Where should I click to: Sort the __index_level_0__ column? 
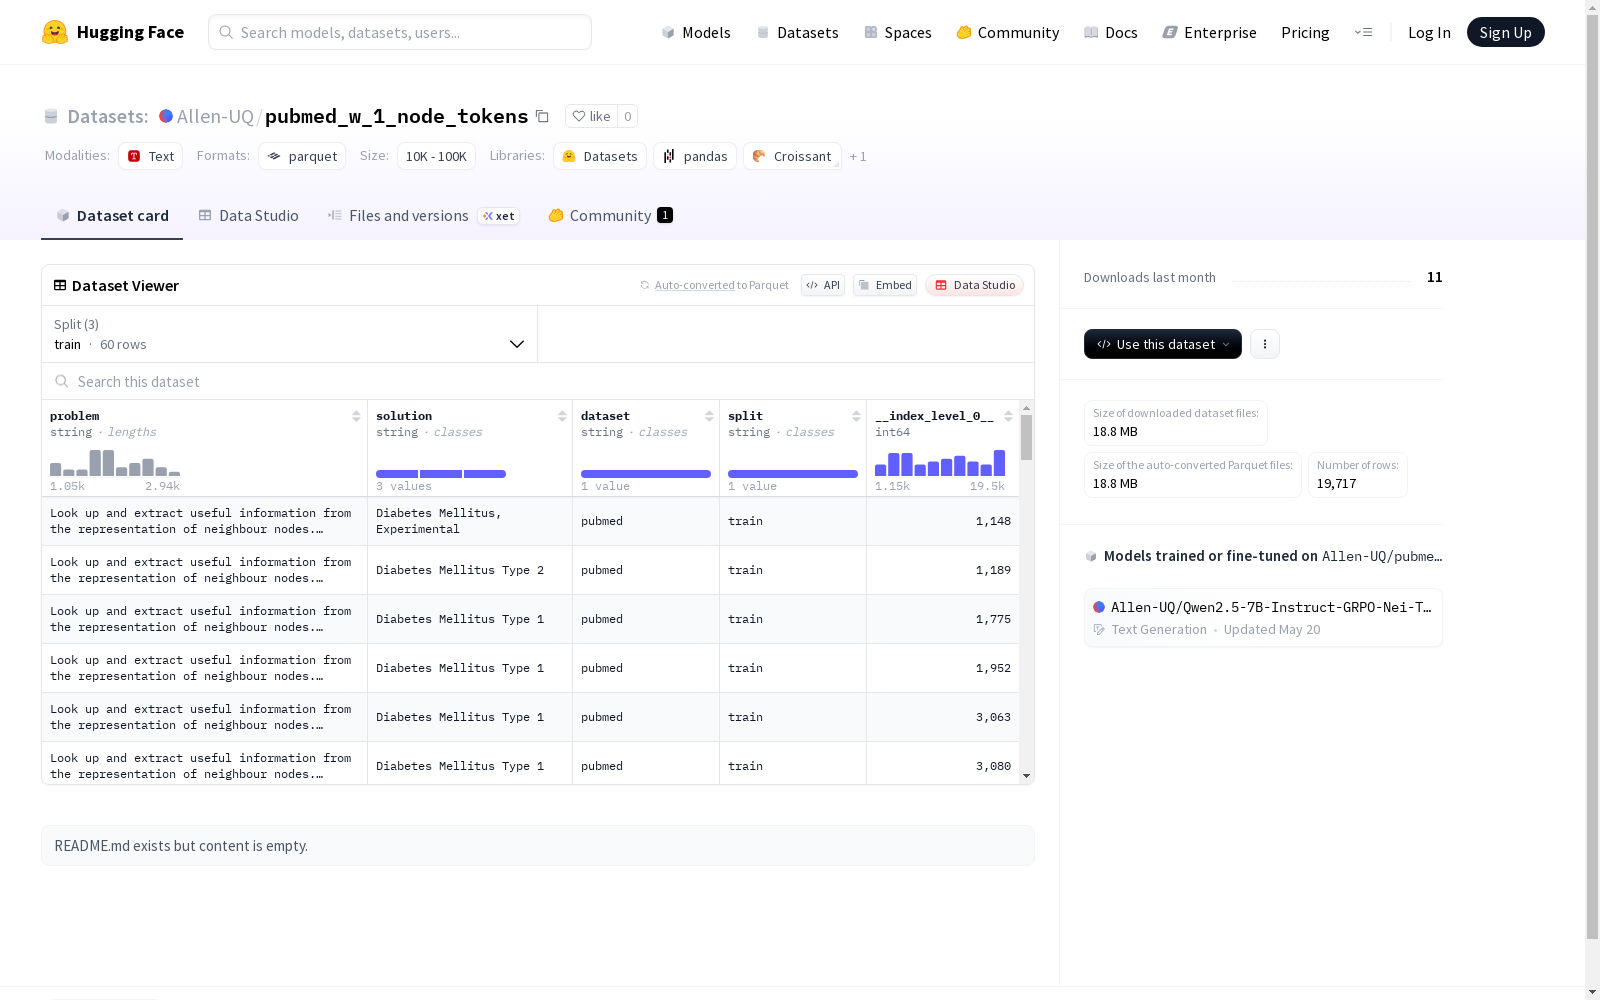[1008, 416]
